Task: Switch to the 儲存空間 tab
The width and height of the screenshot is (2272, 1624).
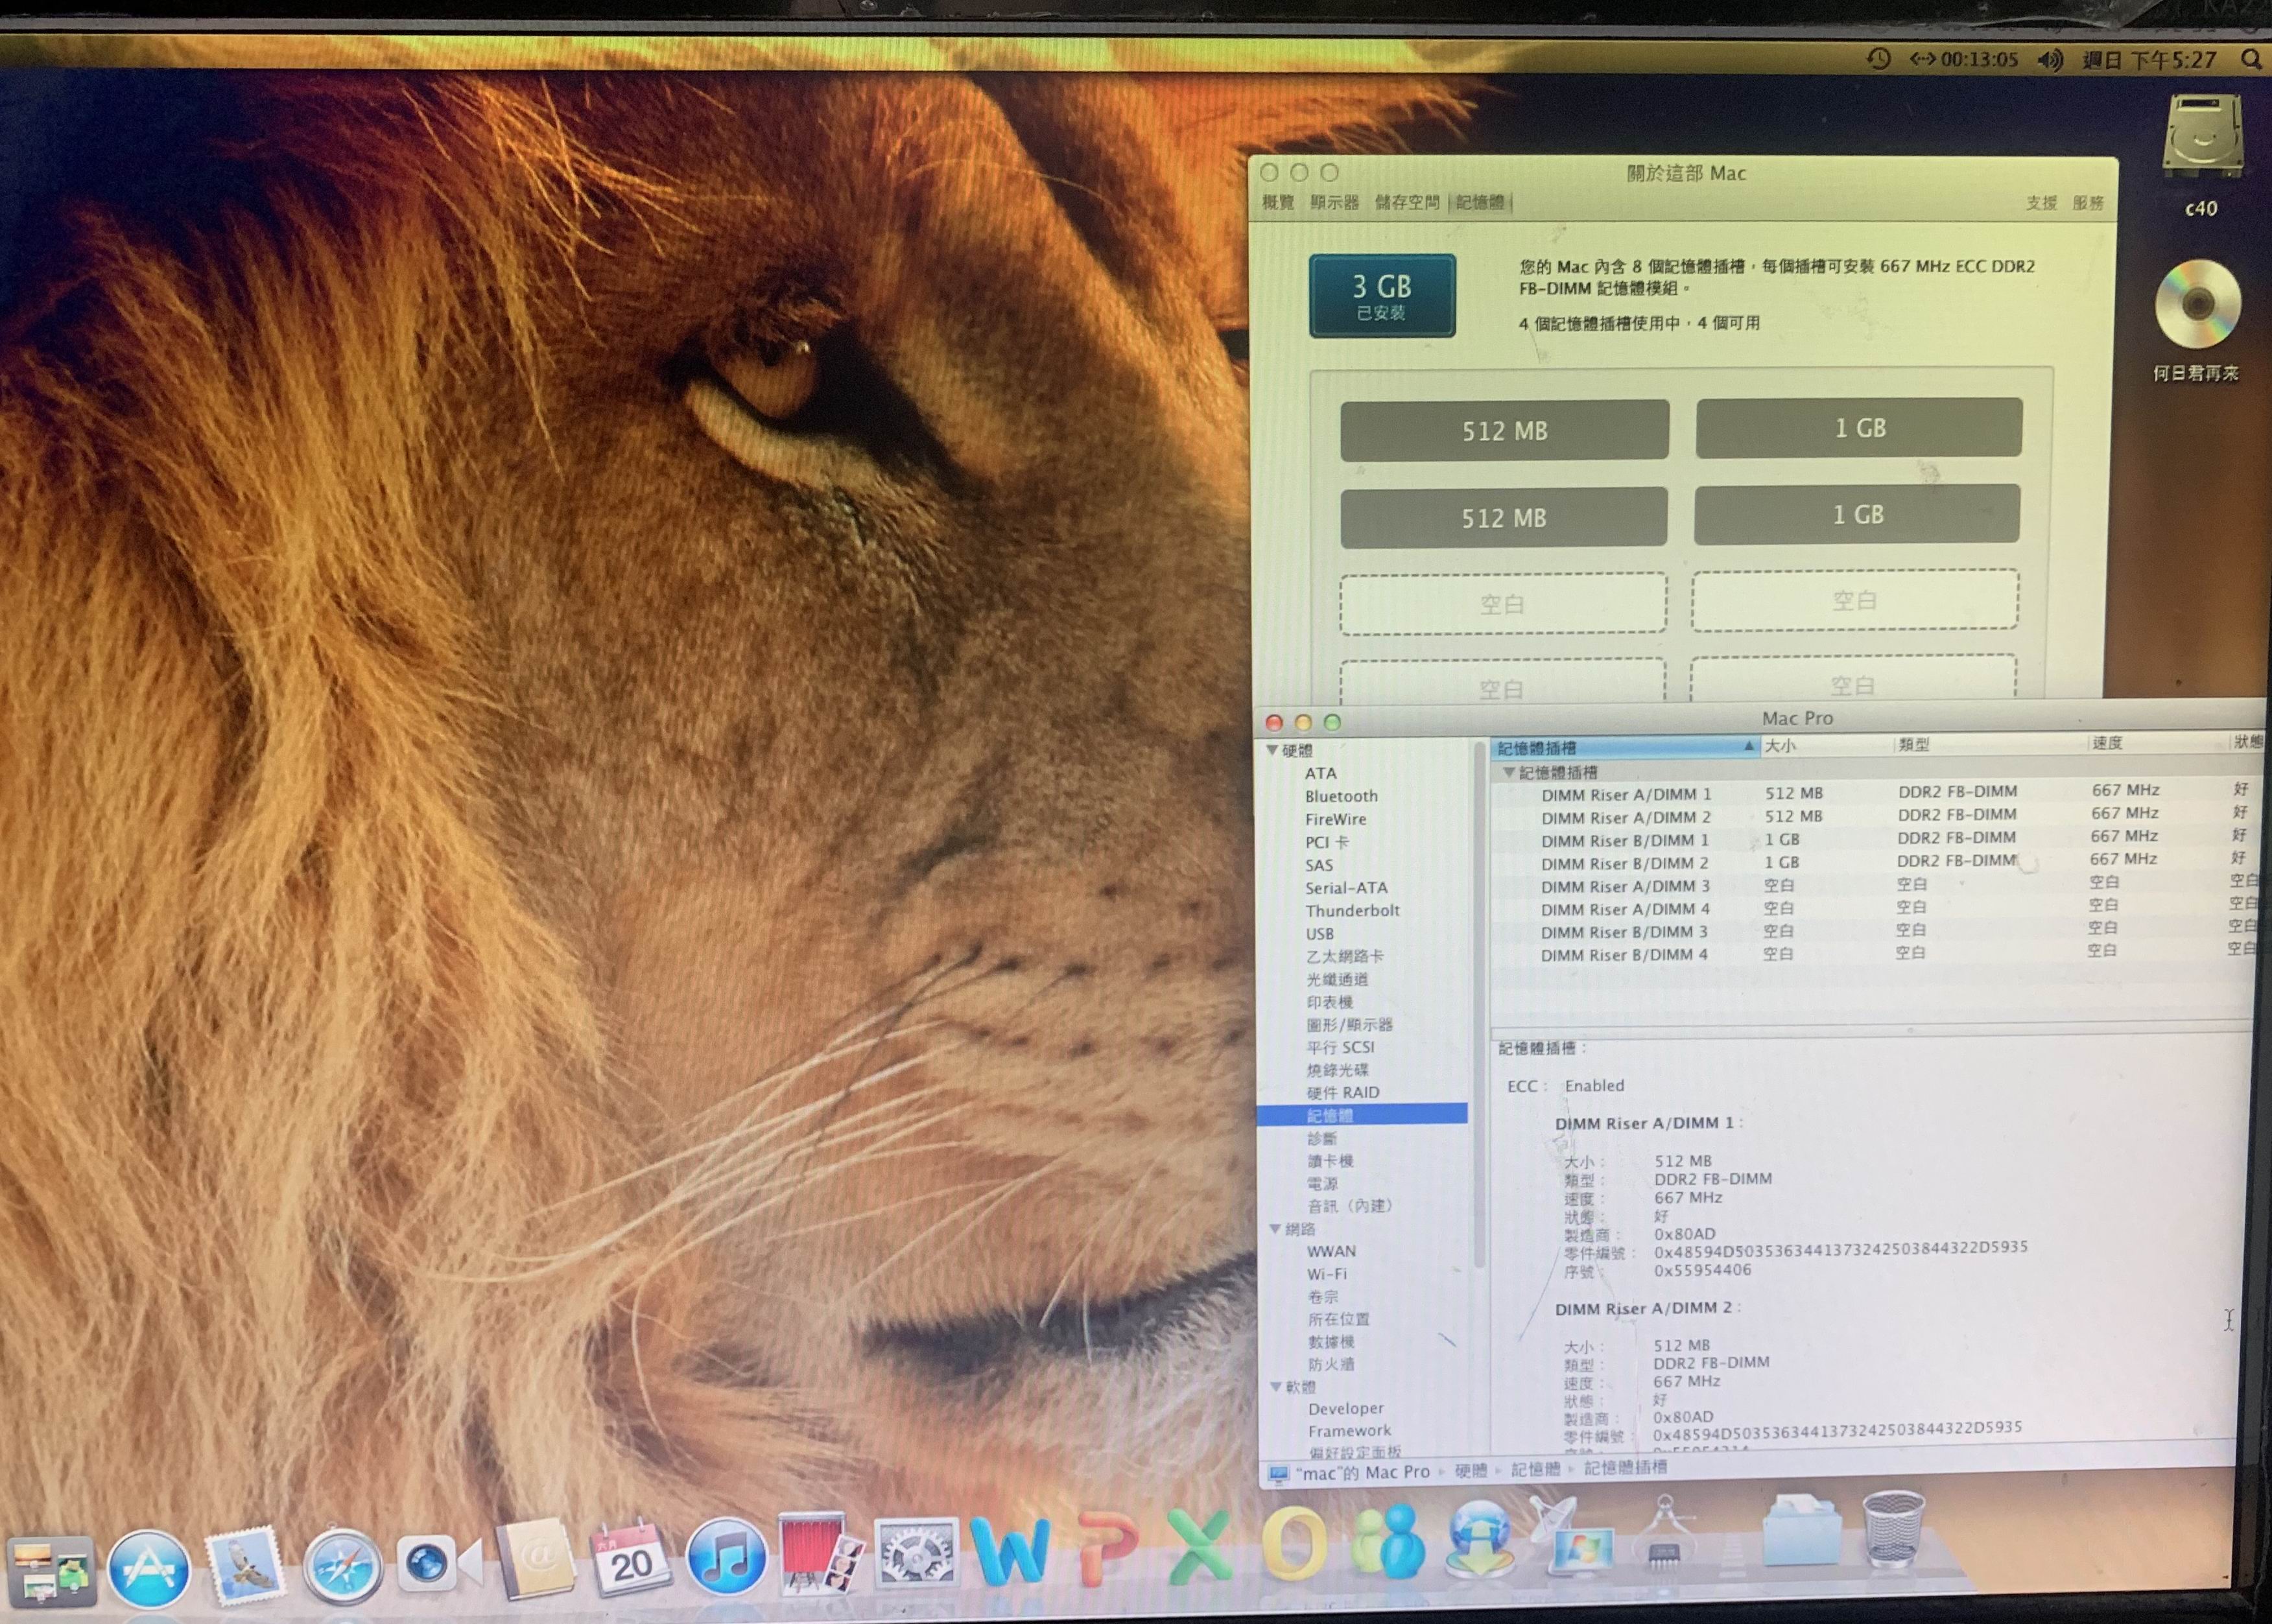Action: coord(1407,203)
